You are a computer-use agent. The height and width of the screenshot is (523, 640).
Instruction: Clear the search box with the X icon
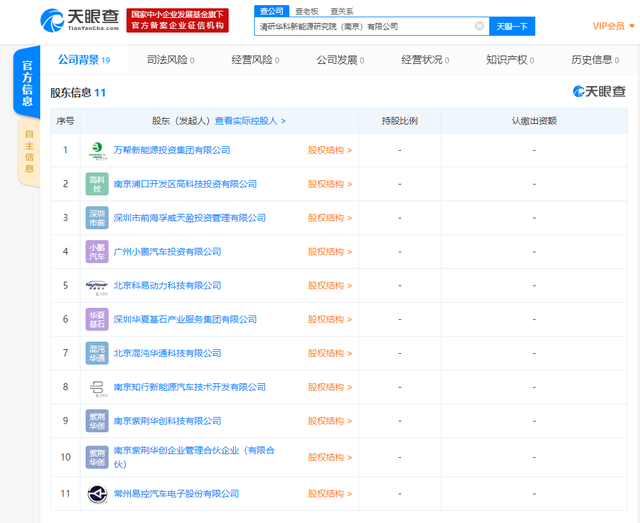pyautogui.click(x=479, y=26)
